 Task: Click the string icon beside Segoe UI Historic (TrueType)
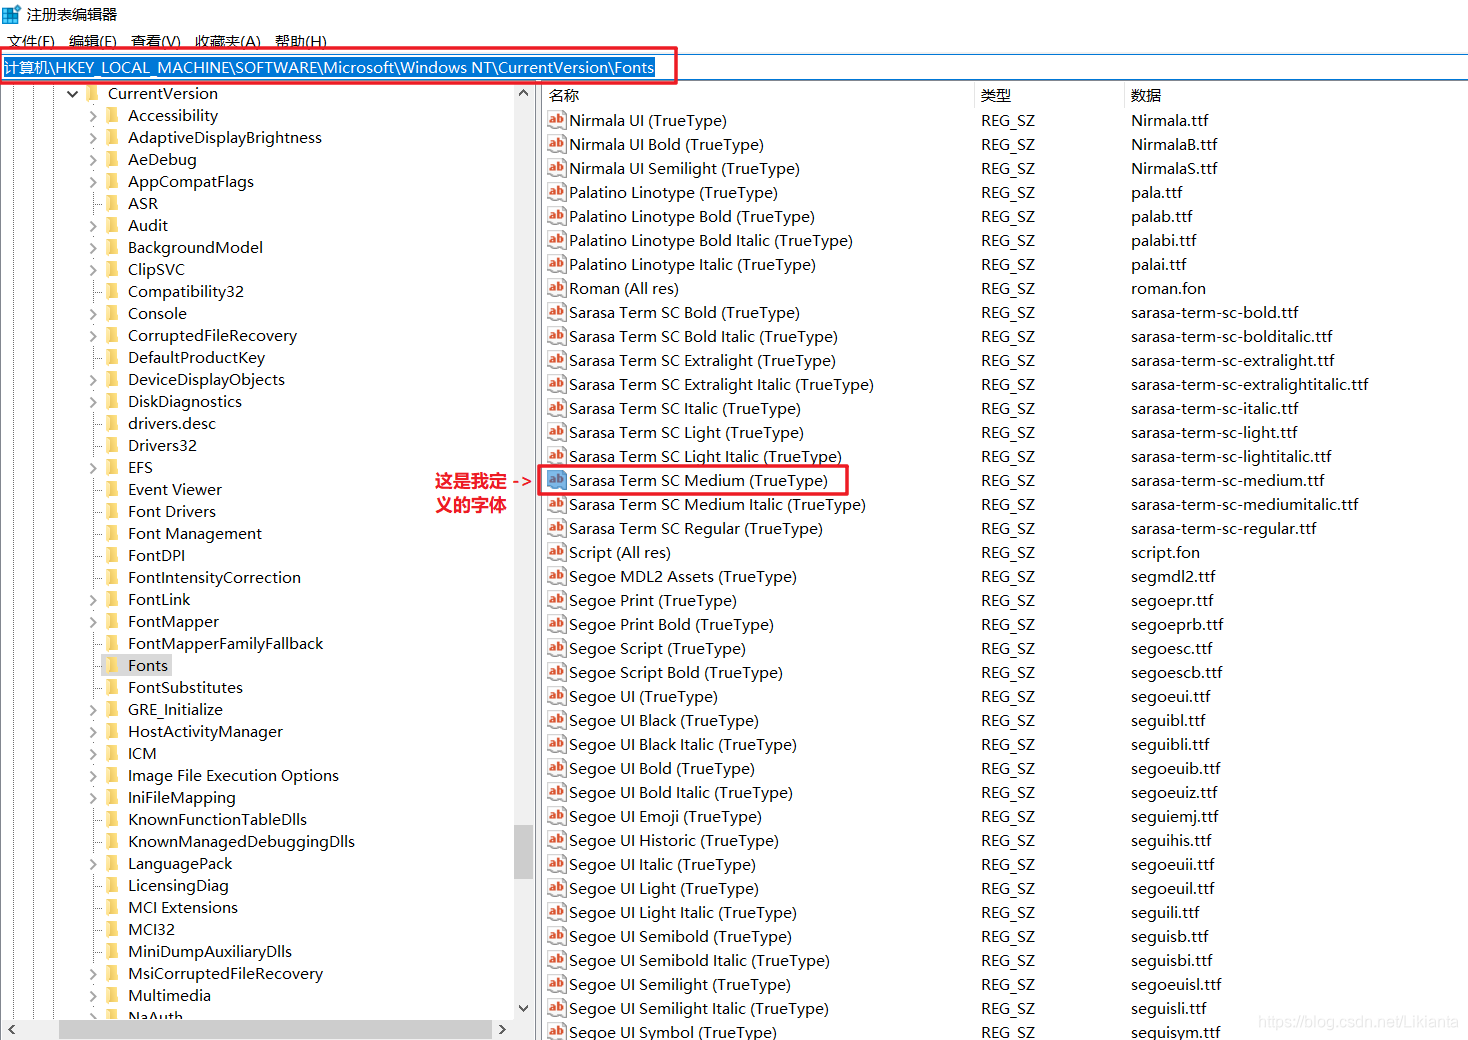pos(557,840)
